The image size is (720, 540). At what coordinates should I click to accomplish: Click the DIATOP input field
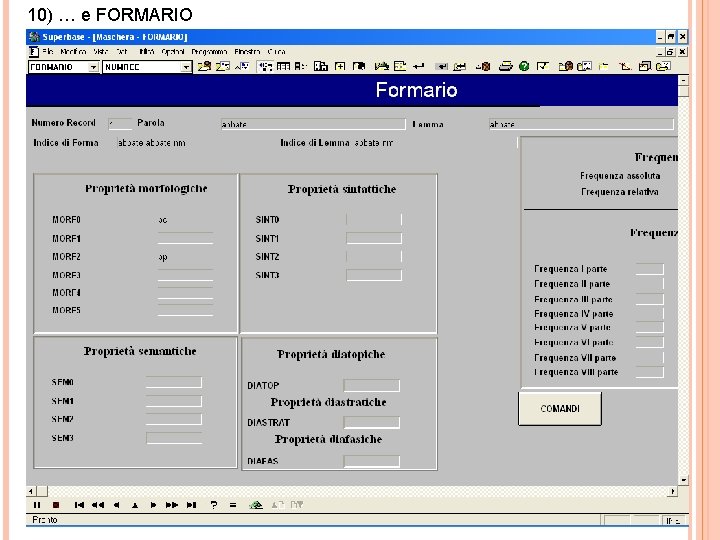tap(371, 385)
